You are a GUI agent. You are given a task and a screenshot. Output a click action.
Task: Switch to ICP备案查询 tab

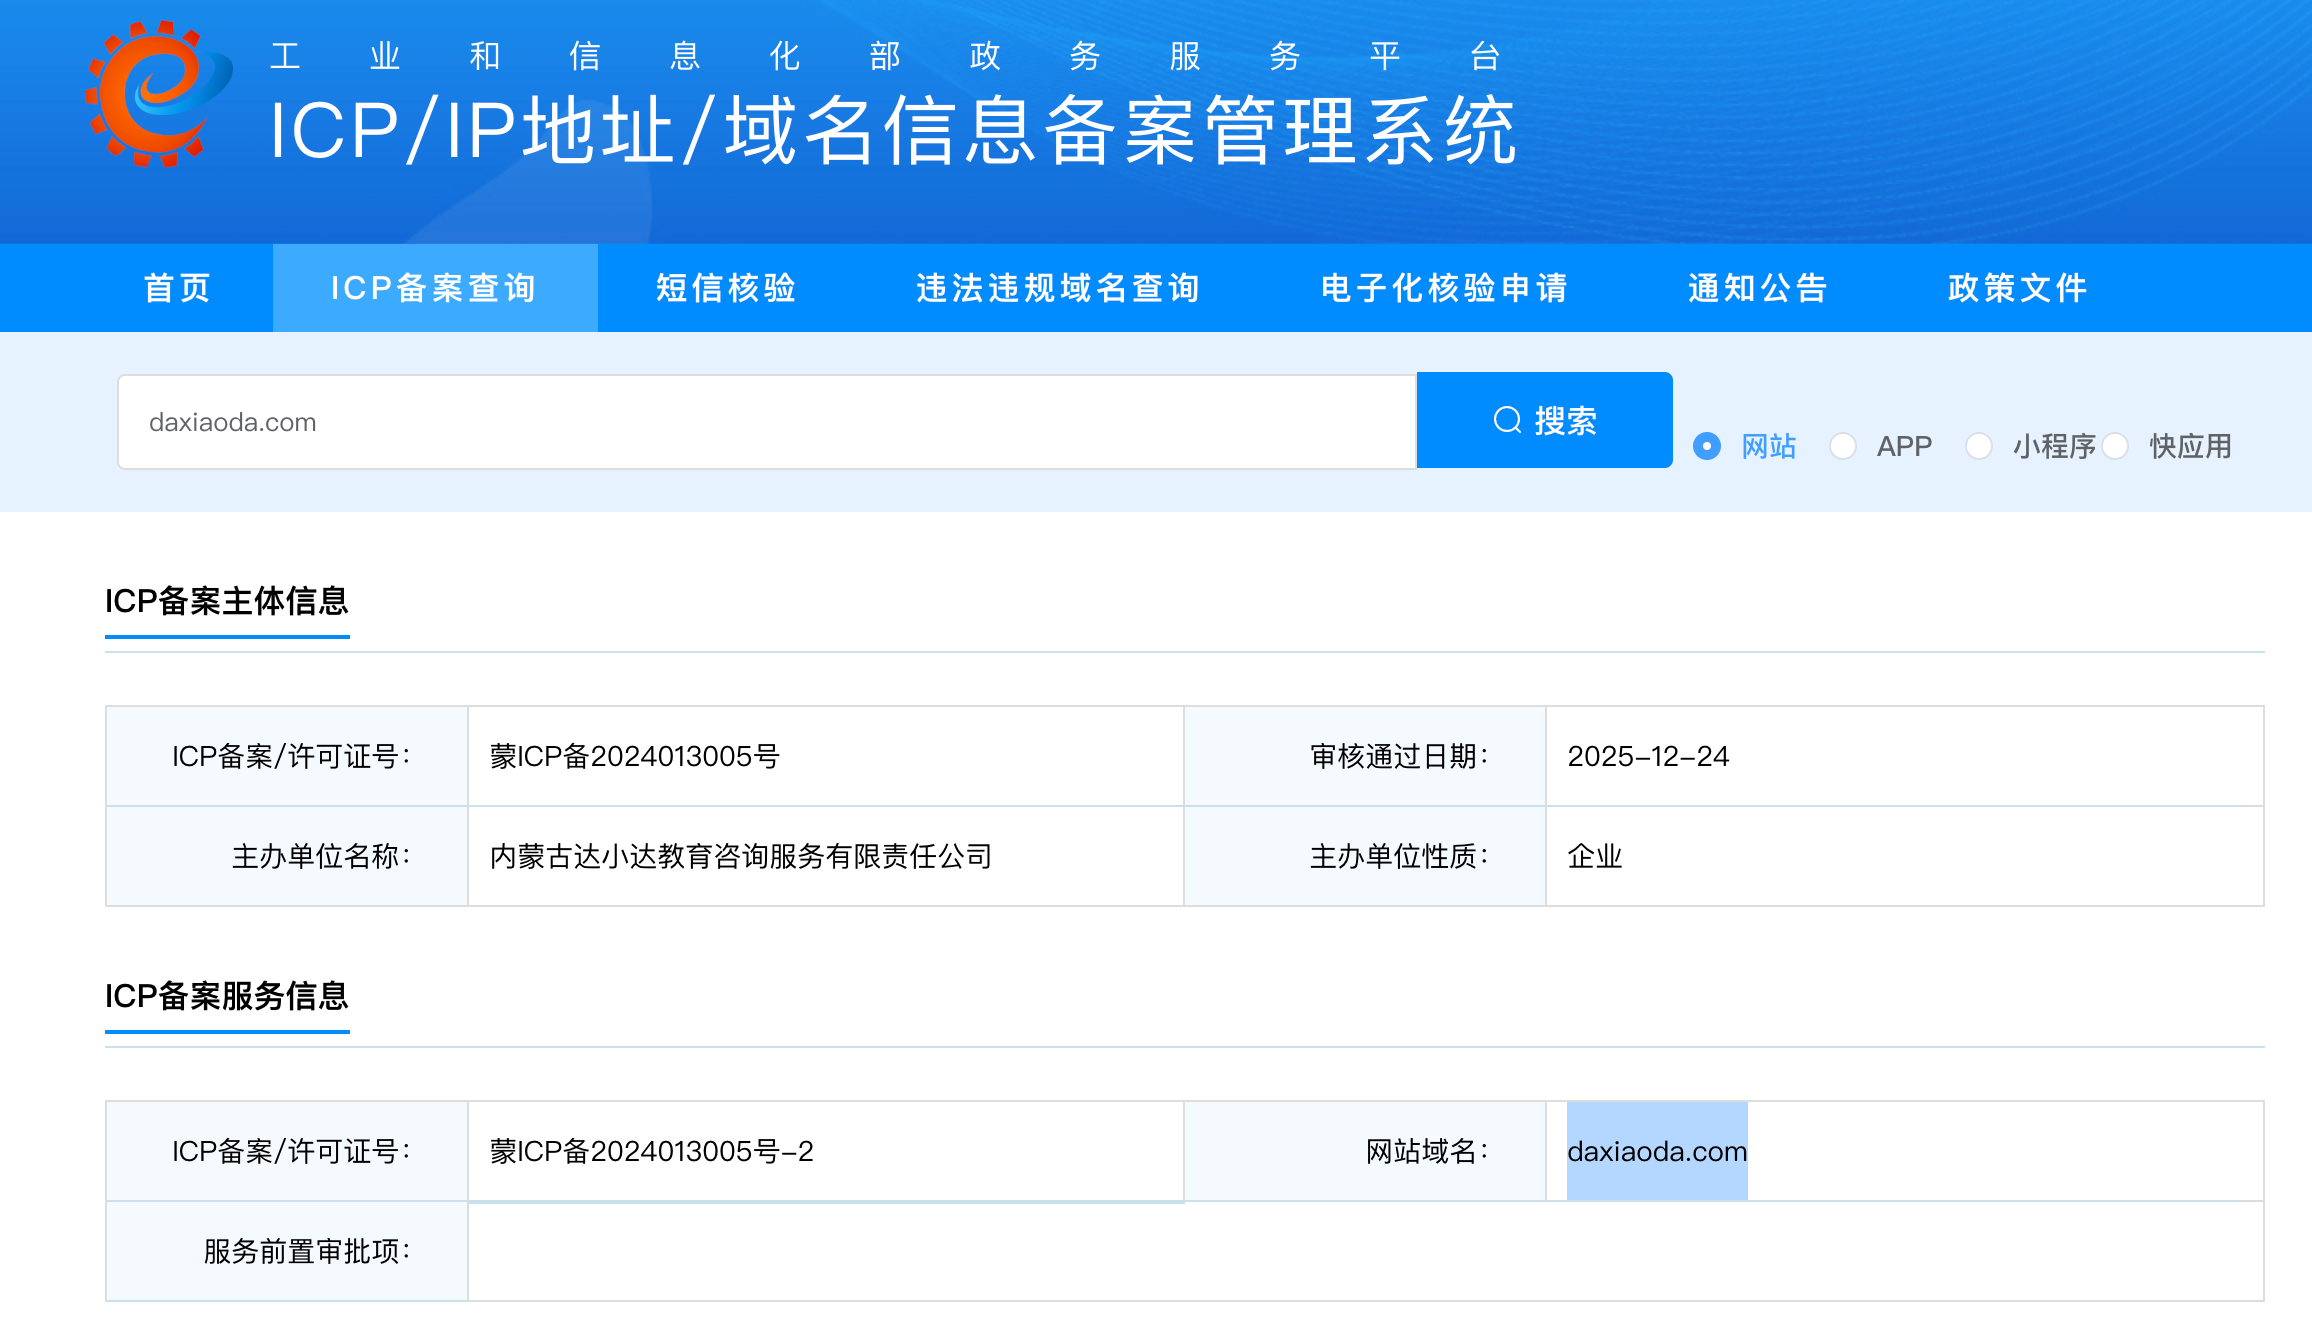434,288
